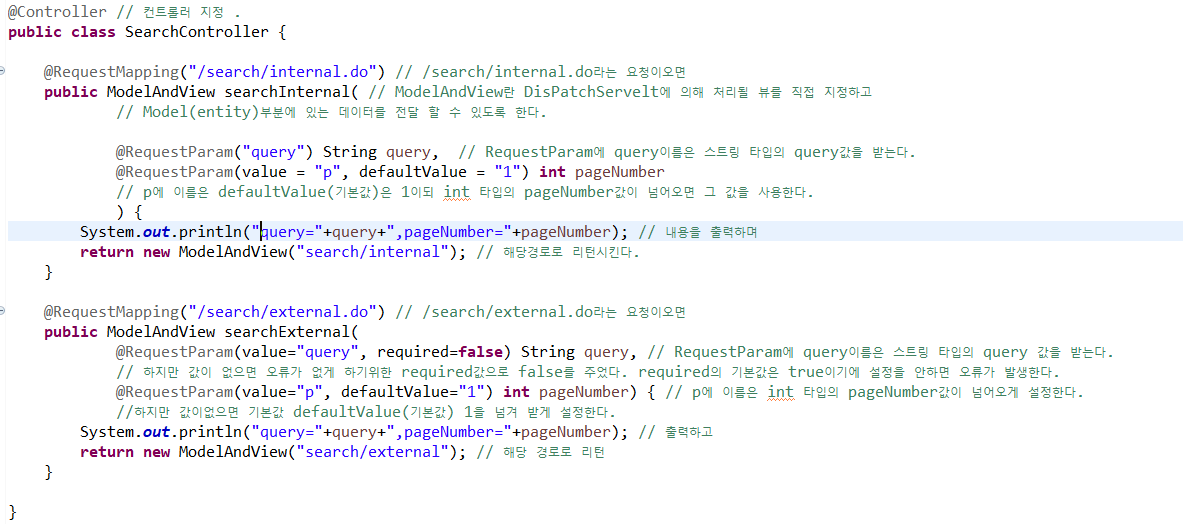This screenshot has height=524, width=1183.
Task: Click the highlighted System.out.println line in searchInternal
Action: pos(595,232)
